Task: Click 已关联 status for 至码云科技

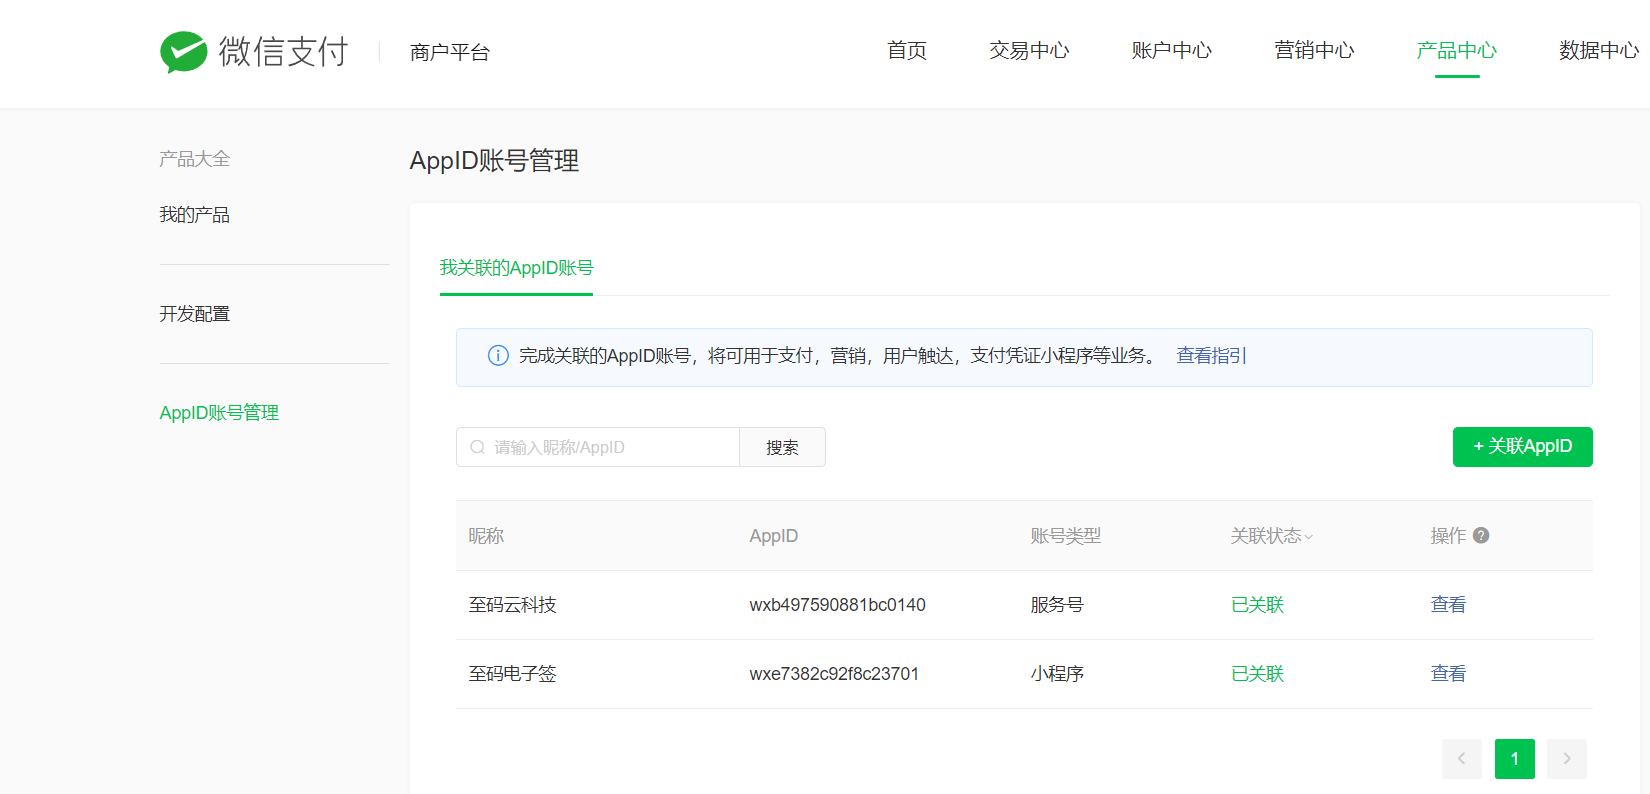Action: pos(1257,605)
